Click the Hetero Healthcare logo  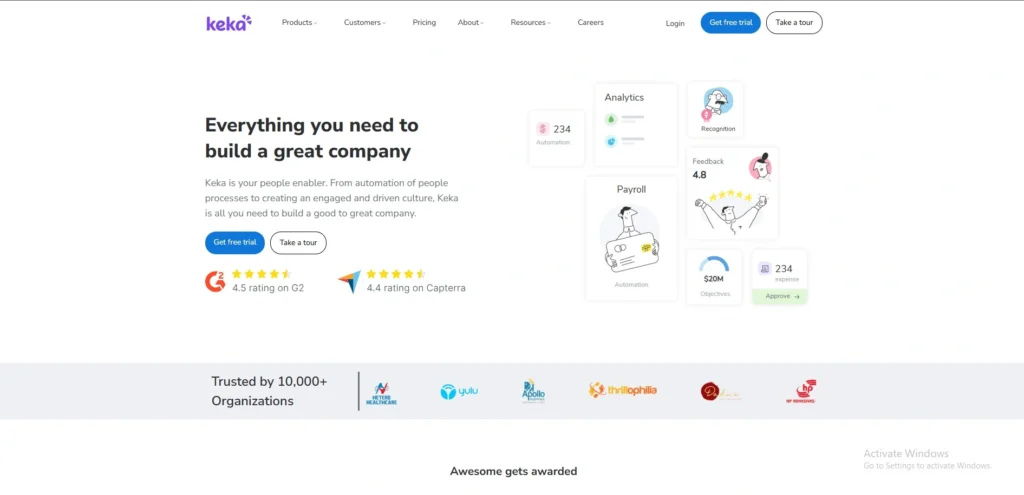tap(382, 392)
